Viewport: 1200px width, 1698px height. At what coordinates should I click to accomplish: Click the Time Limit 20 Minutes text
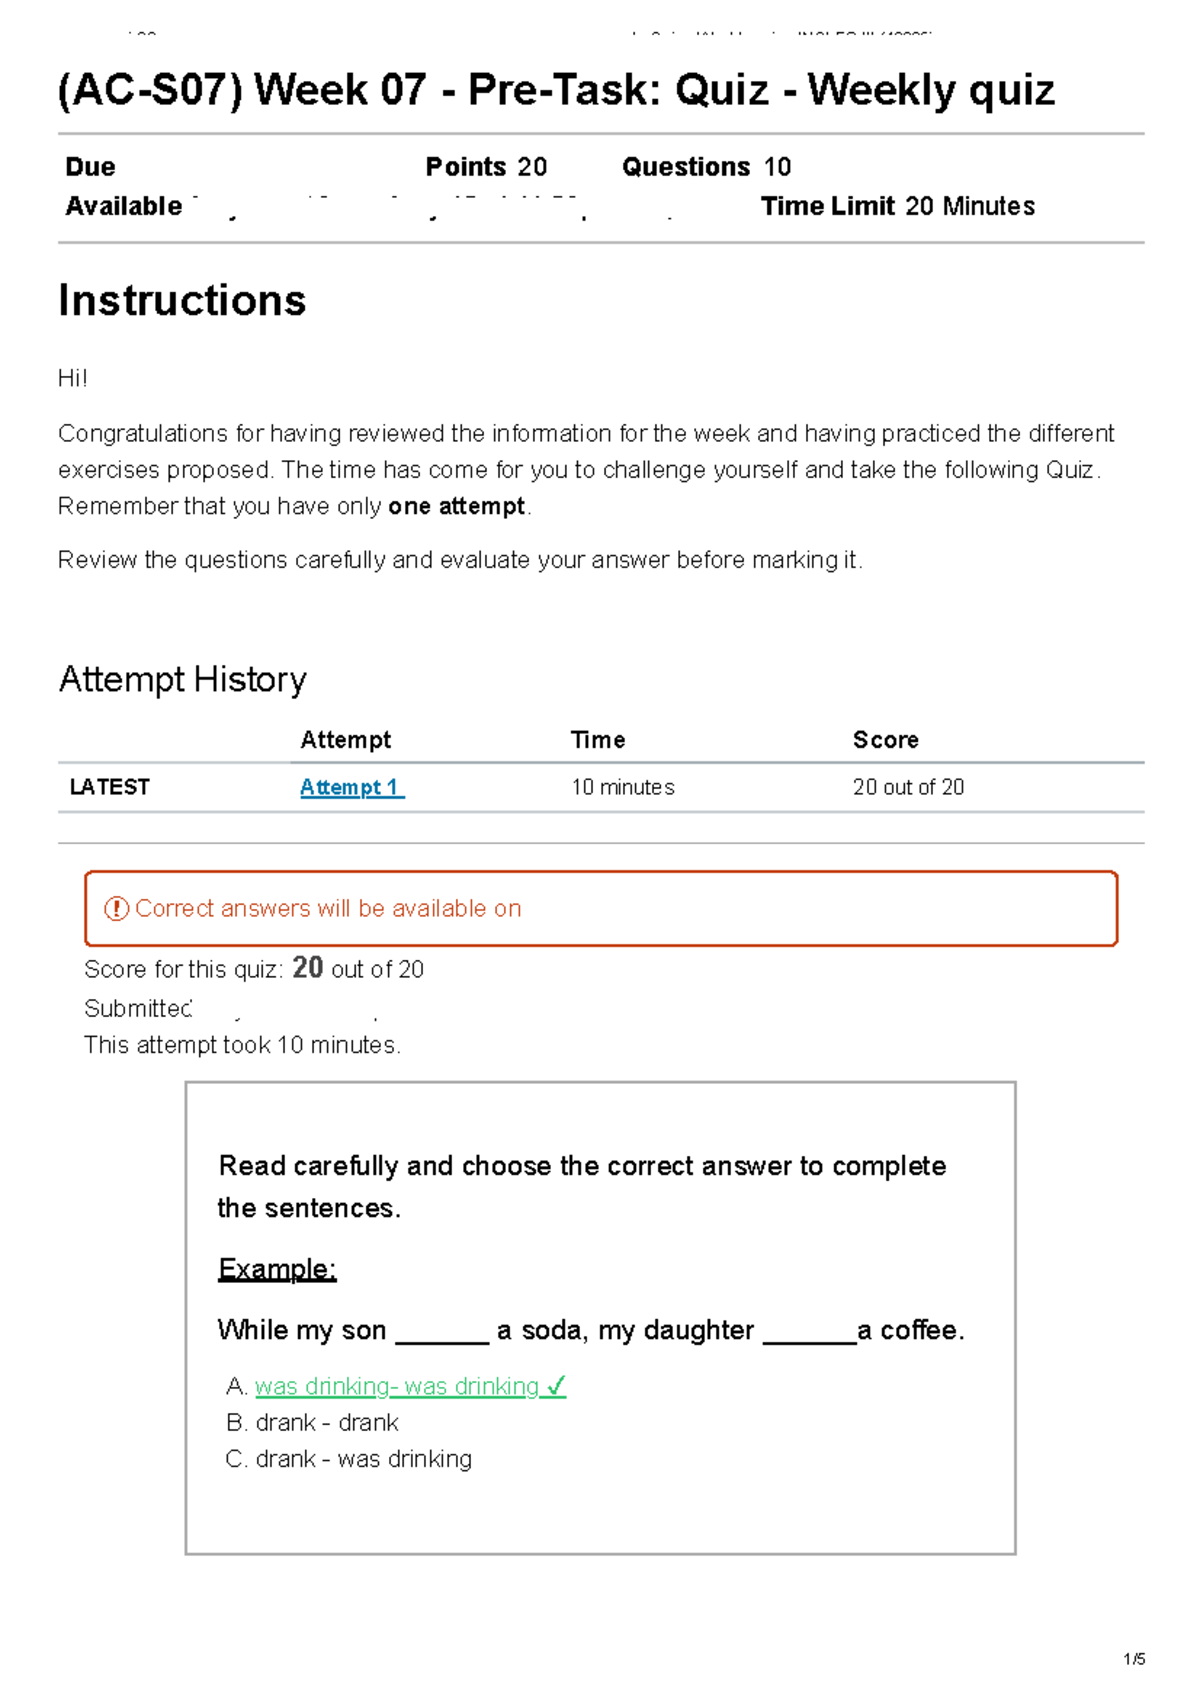pyautogui.click(x=897, y=207)
